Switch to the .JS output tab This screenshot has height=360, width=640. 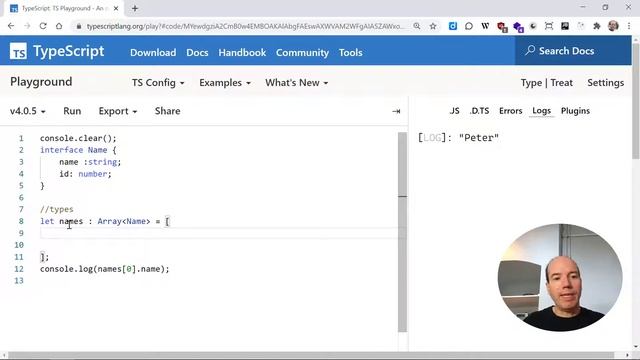454,111
